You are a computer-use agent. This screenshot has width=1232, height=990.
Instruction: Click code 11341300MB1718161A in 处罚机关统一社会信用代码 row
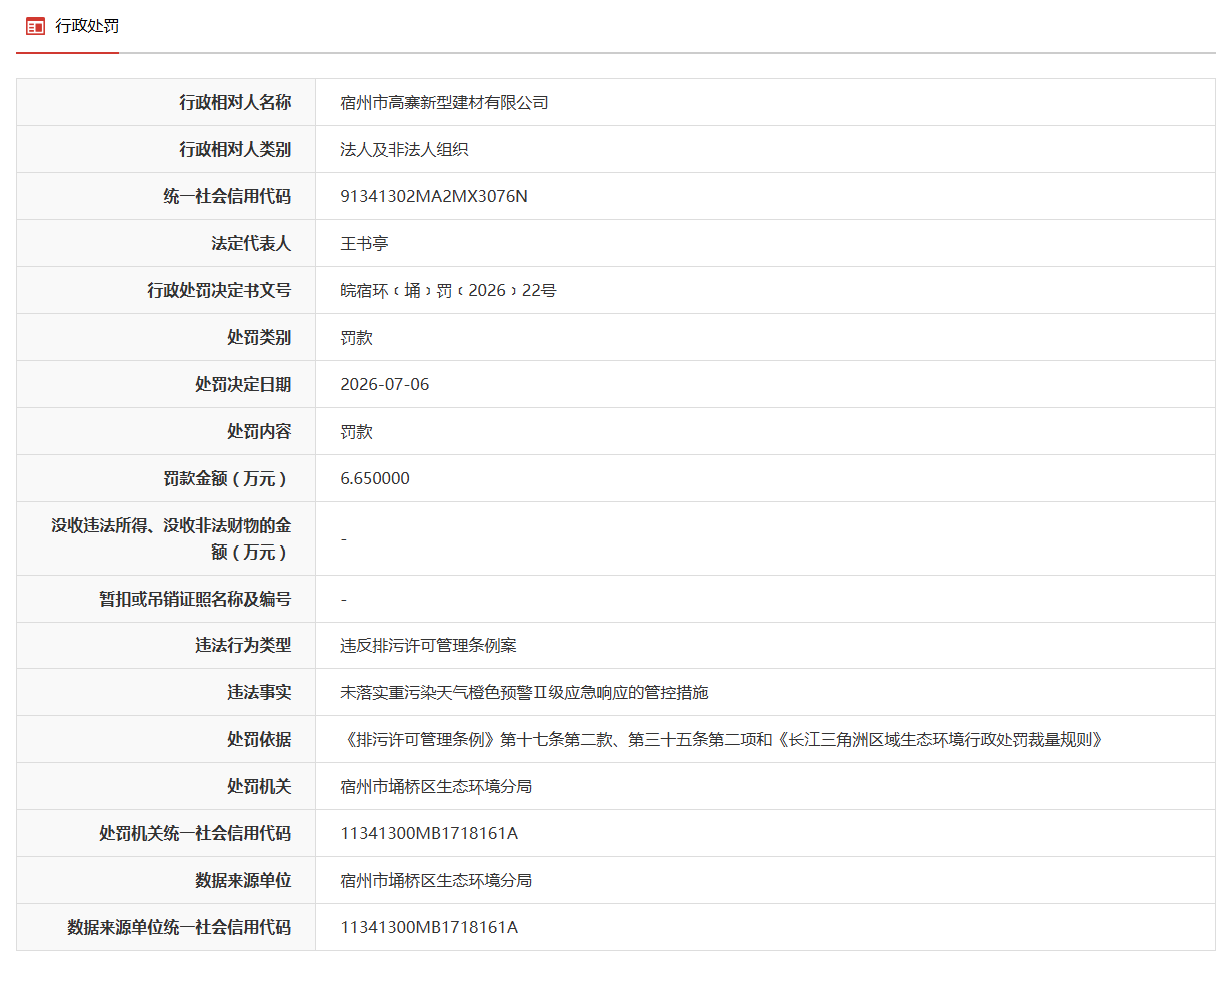coord(429,833)
